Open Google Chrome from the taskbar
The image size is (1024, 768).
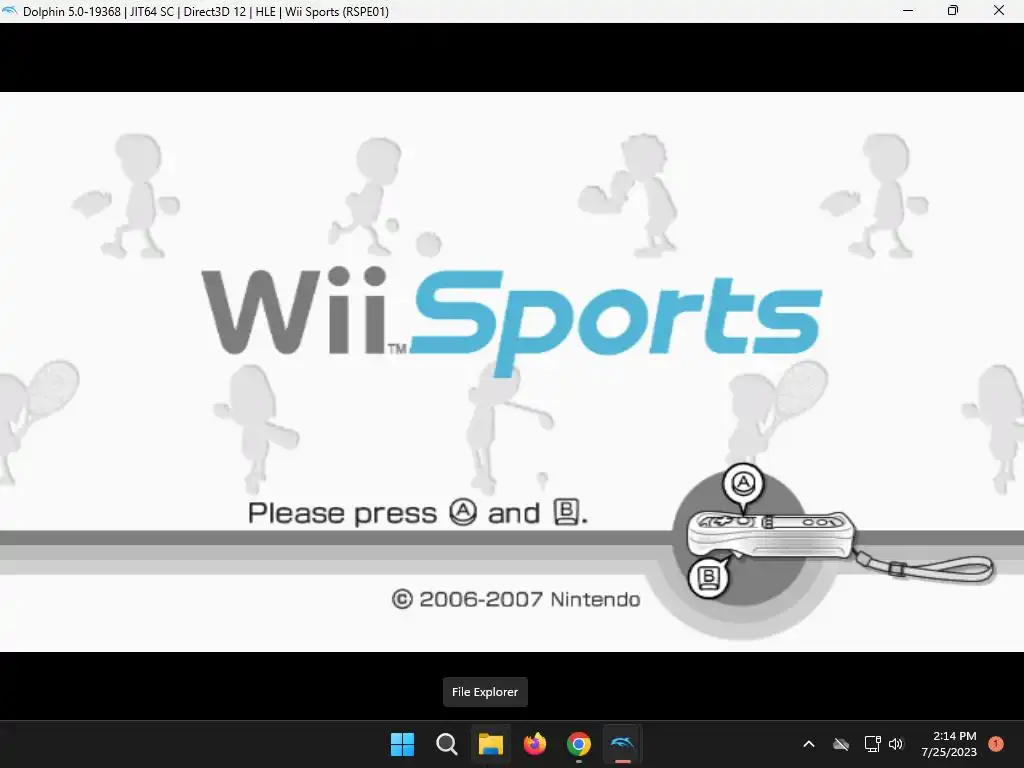click(579, 744)
